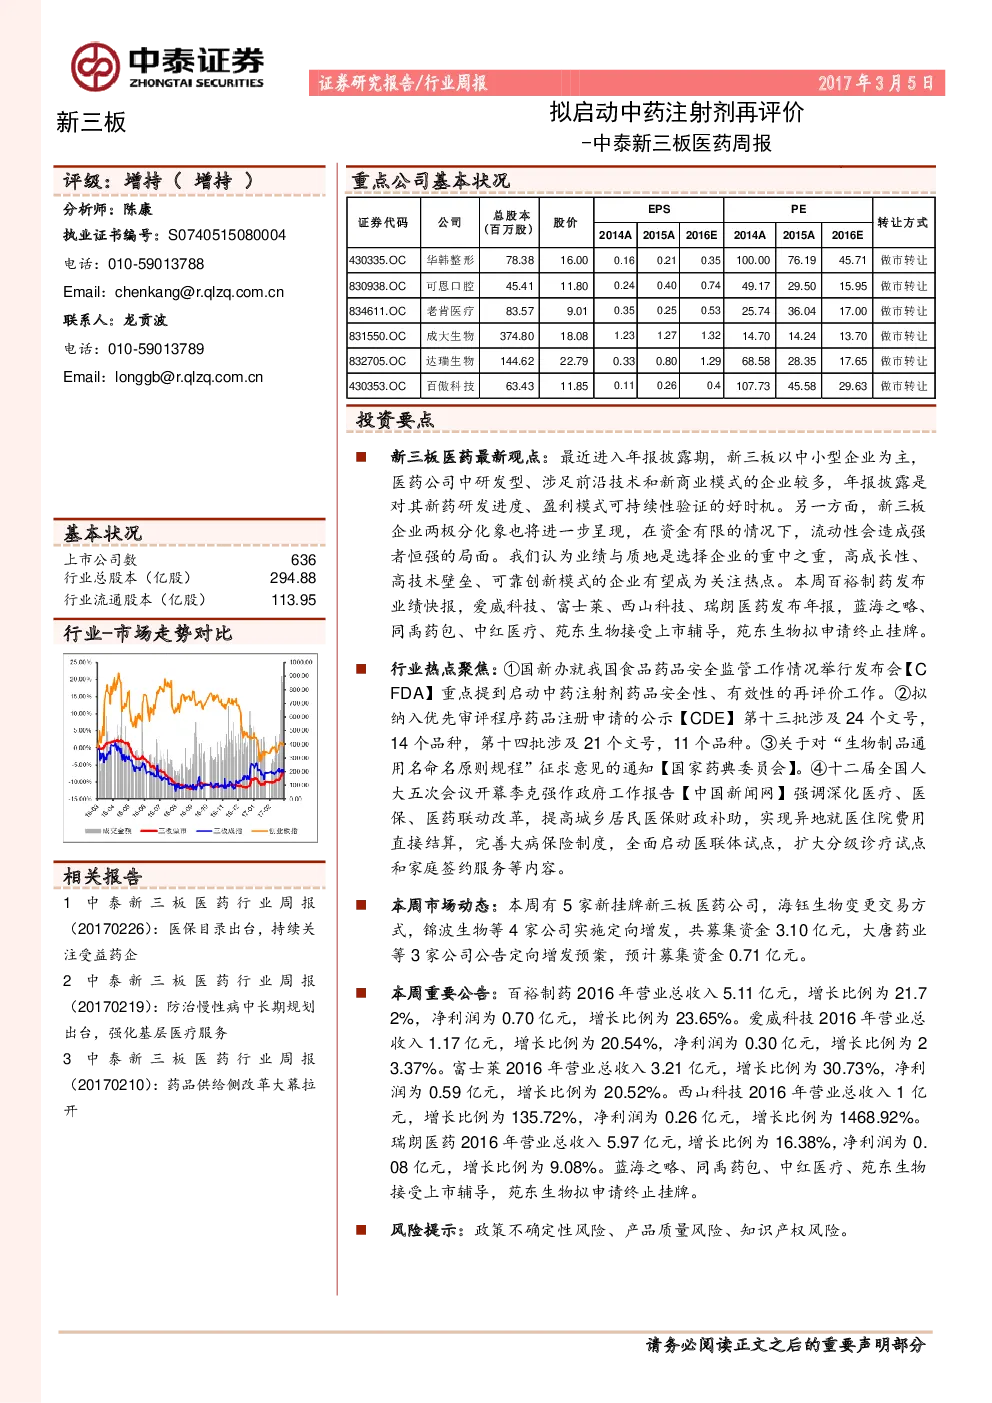Open related report dated 20170226
The width and height of the screenshot is (992, 1403).
[x=189, y=928]
